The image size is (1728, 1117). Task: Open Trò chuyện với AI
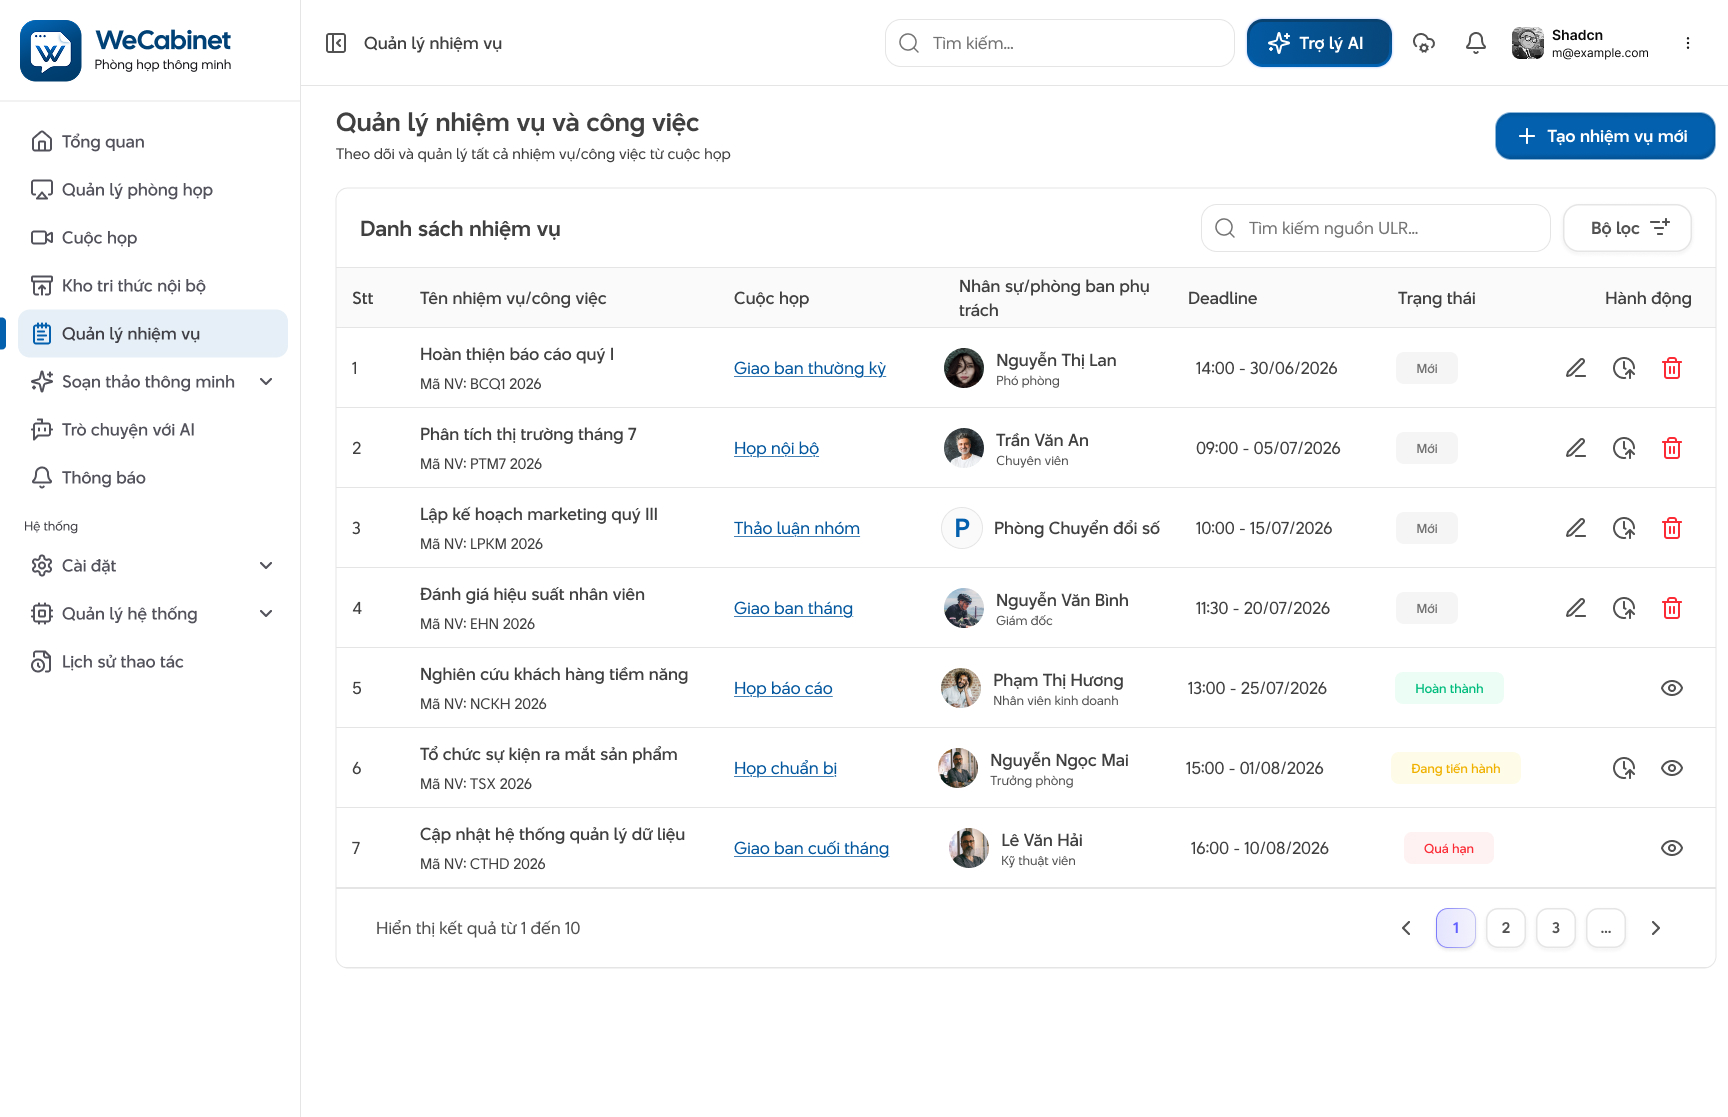153,430
